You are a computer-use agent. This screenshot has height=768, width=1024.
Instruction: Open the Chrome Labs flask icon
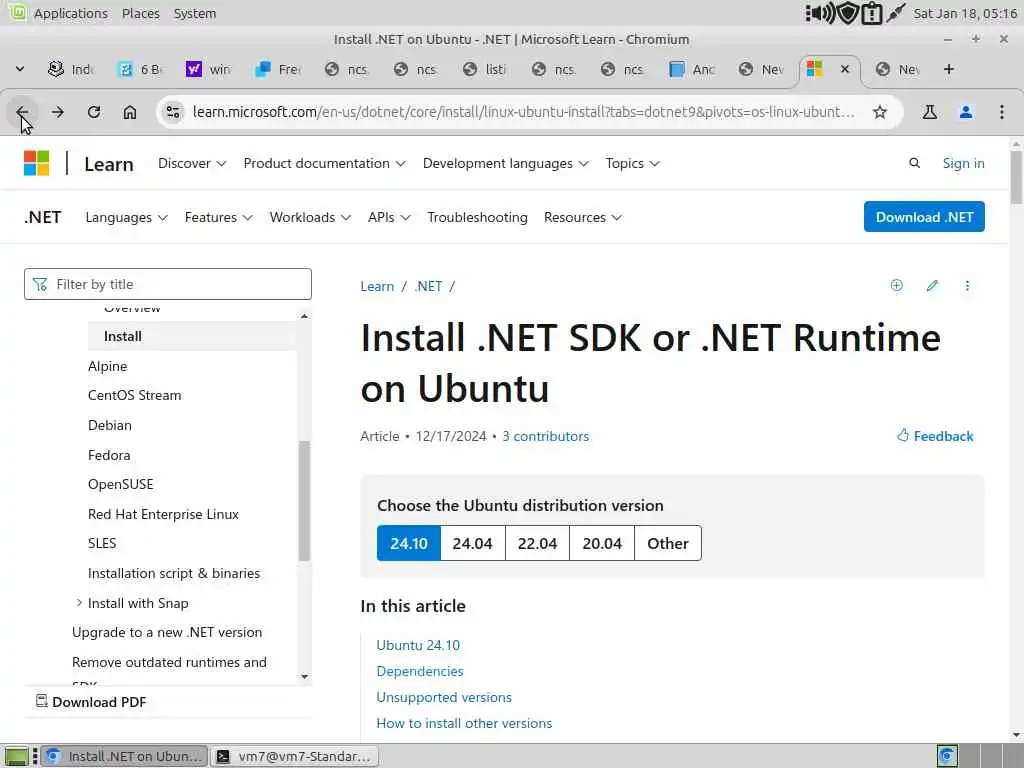[929, 112]
